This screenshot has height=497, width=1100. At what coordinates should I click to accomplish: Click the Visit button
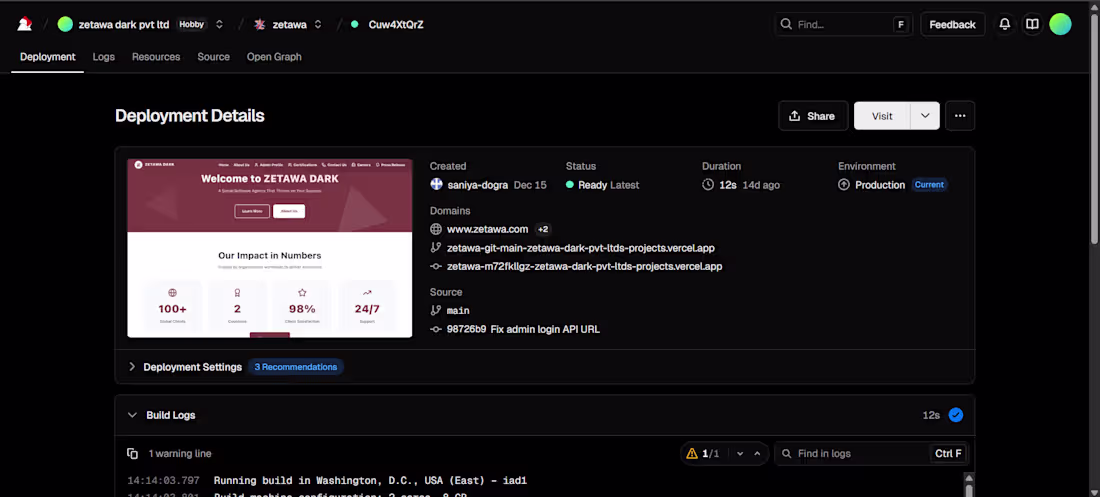pos(882,116)
